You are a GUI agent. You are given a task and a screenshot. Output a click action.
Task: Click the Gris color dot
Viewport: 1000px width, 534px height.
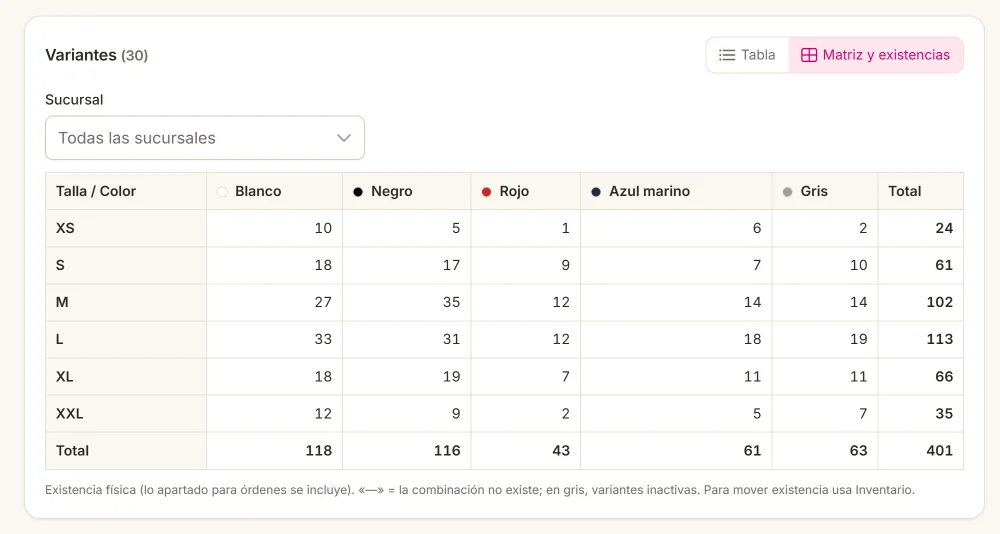pos(788,191)
